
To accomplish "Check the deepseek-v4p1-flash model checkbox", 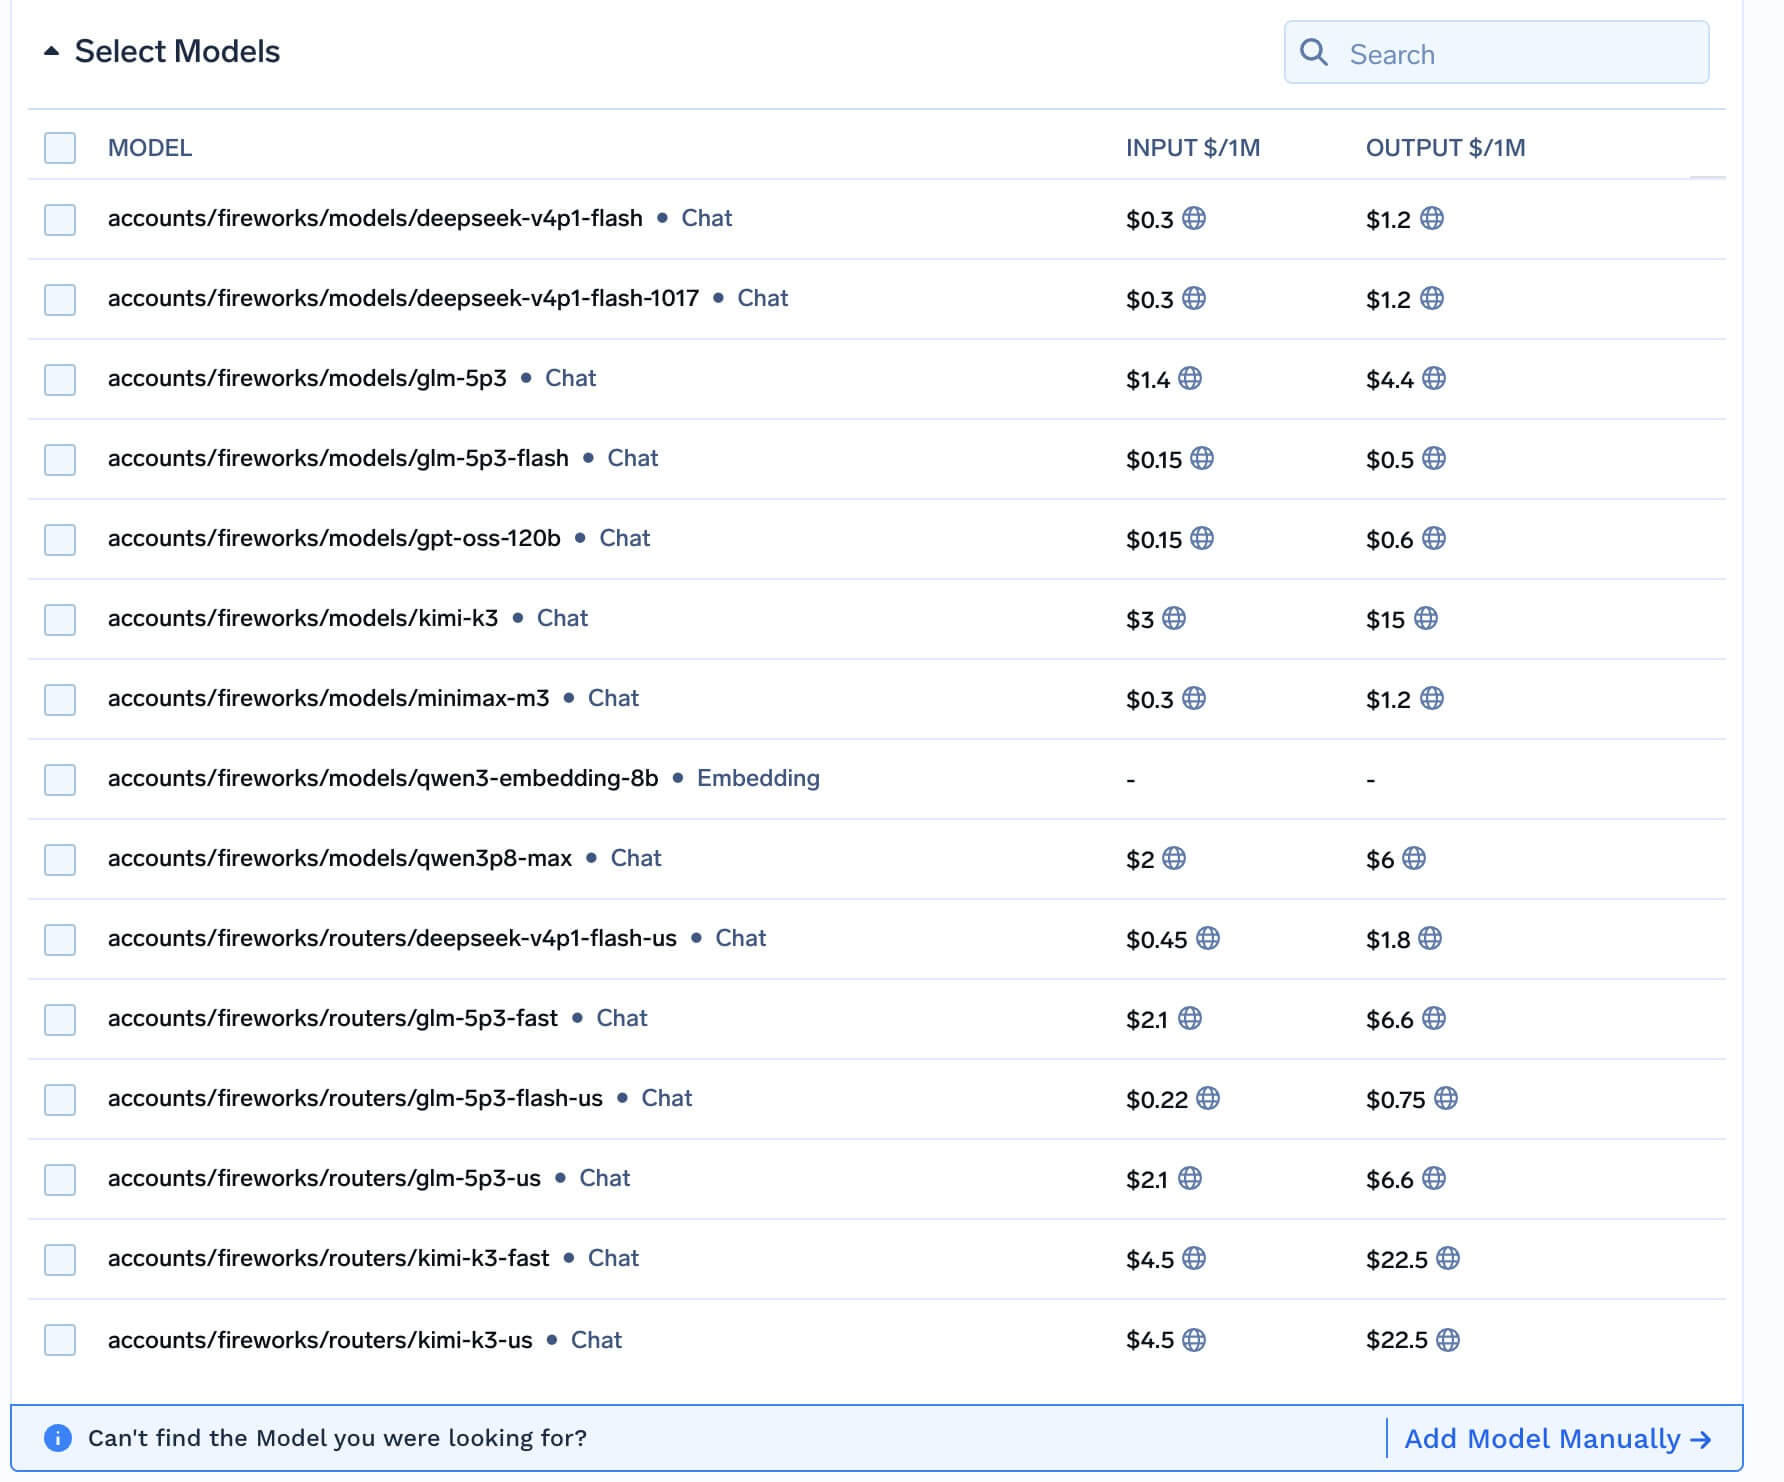I will pos(60,220).
